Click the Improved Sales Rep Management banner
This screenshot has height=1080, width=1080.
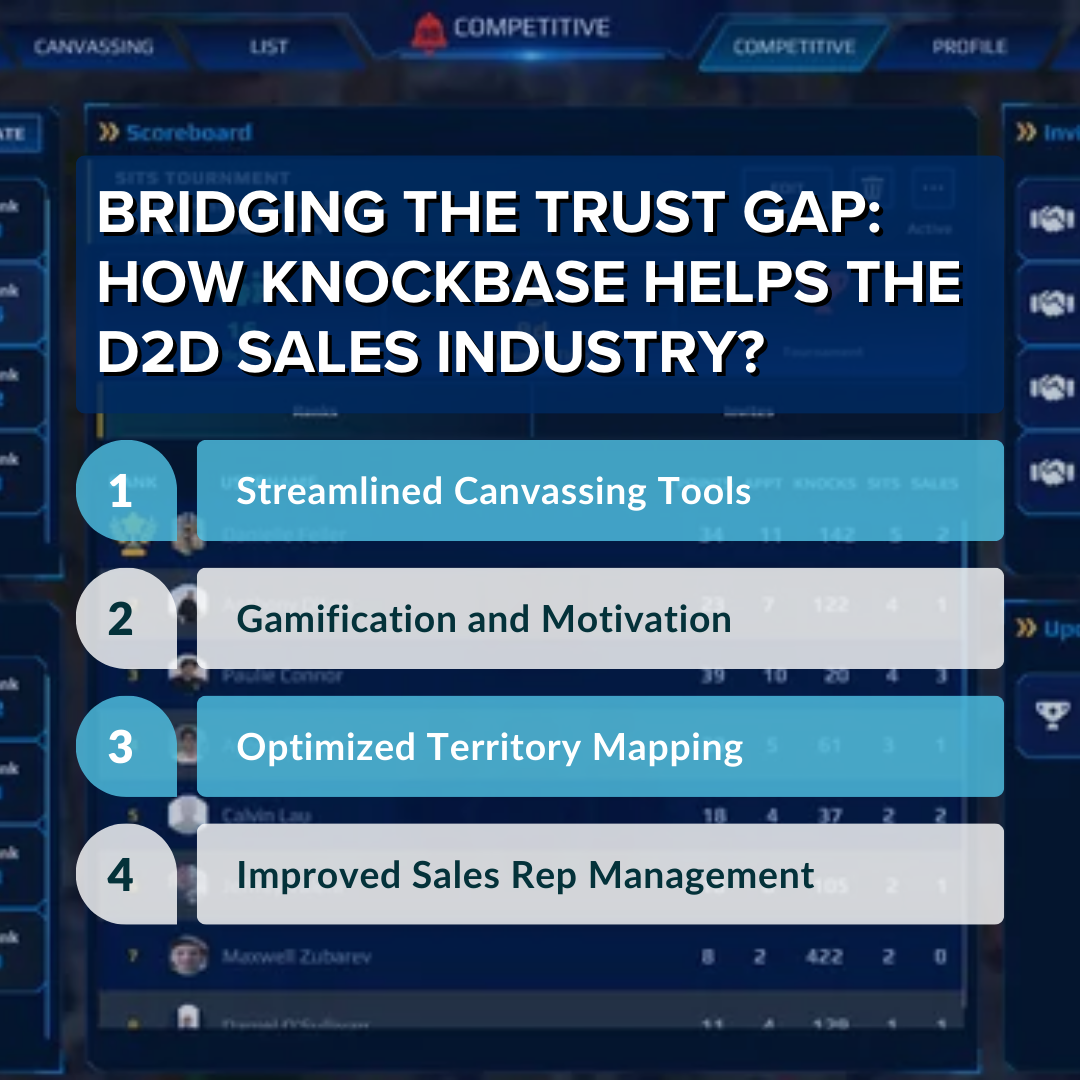point(600,875)
